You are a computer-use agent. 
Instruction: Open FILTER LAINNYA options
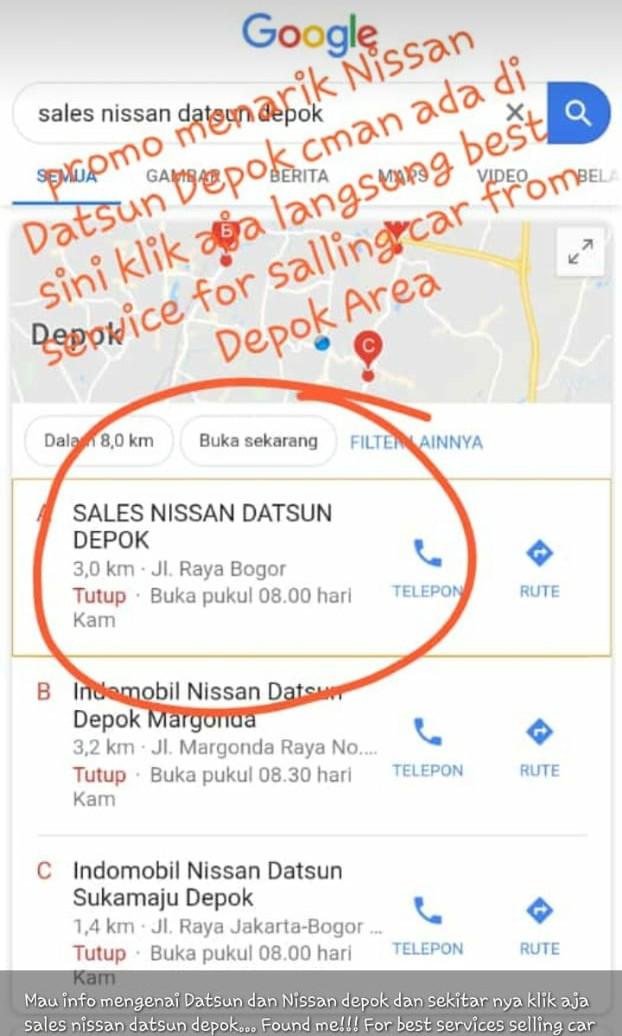pyautogui.click(x=416, y=442)
